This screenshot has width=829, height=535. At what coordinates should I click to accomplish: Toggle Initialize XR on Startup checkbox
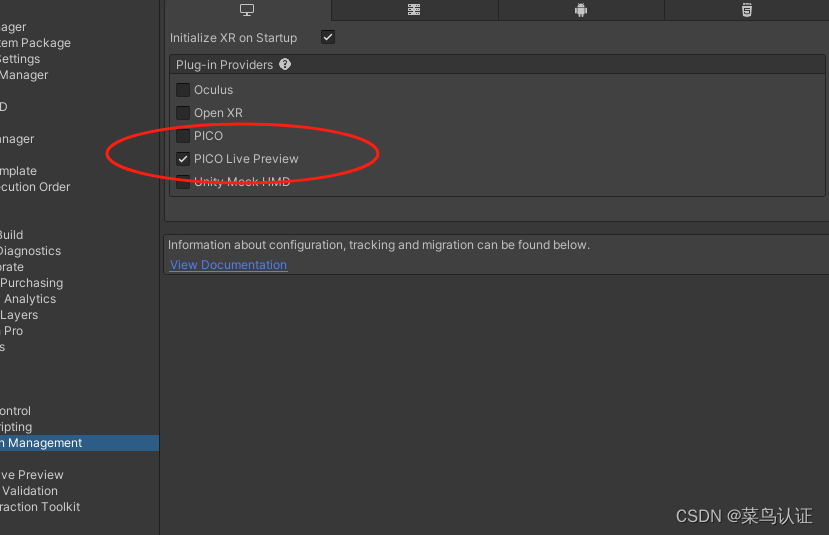click(x=328, y=38)
